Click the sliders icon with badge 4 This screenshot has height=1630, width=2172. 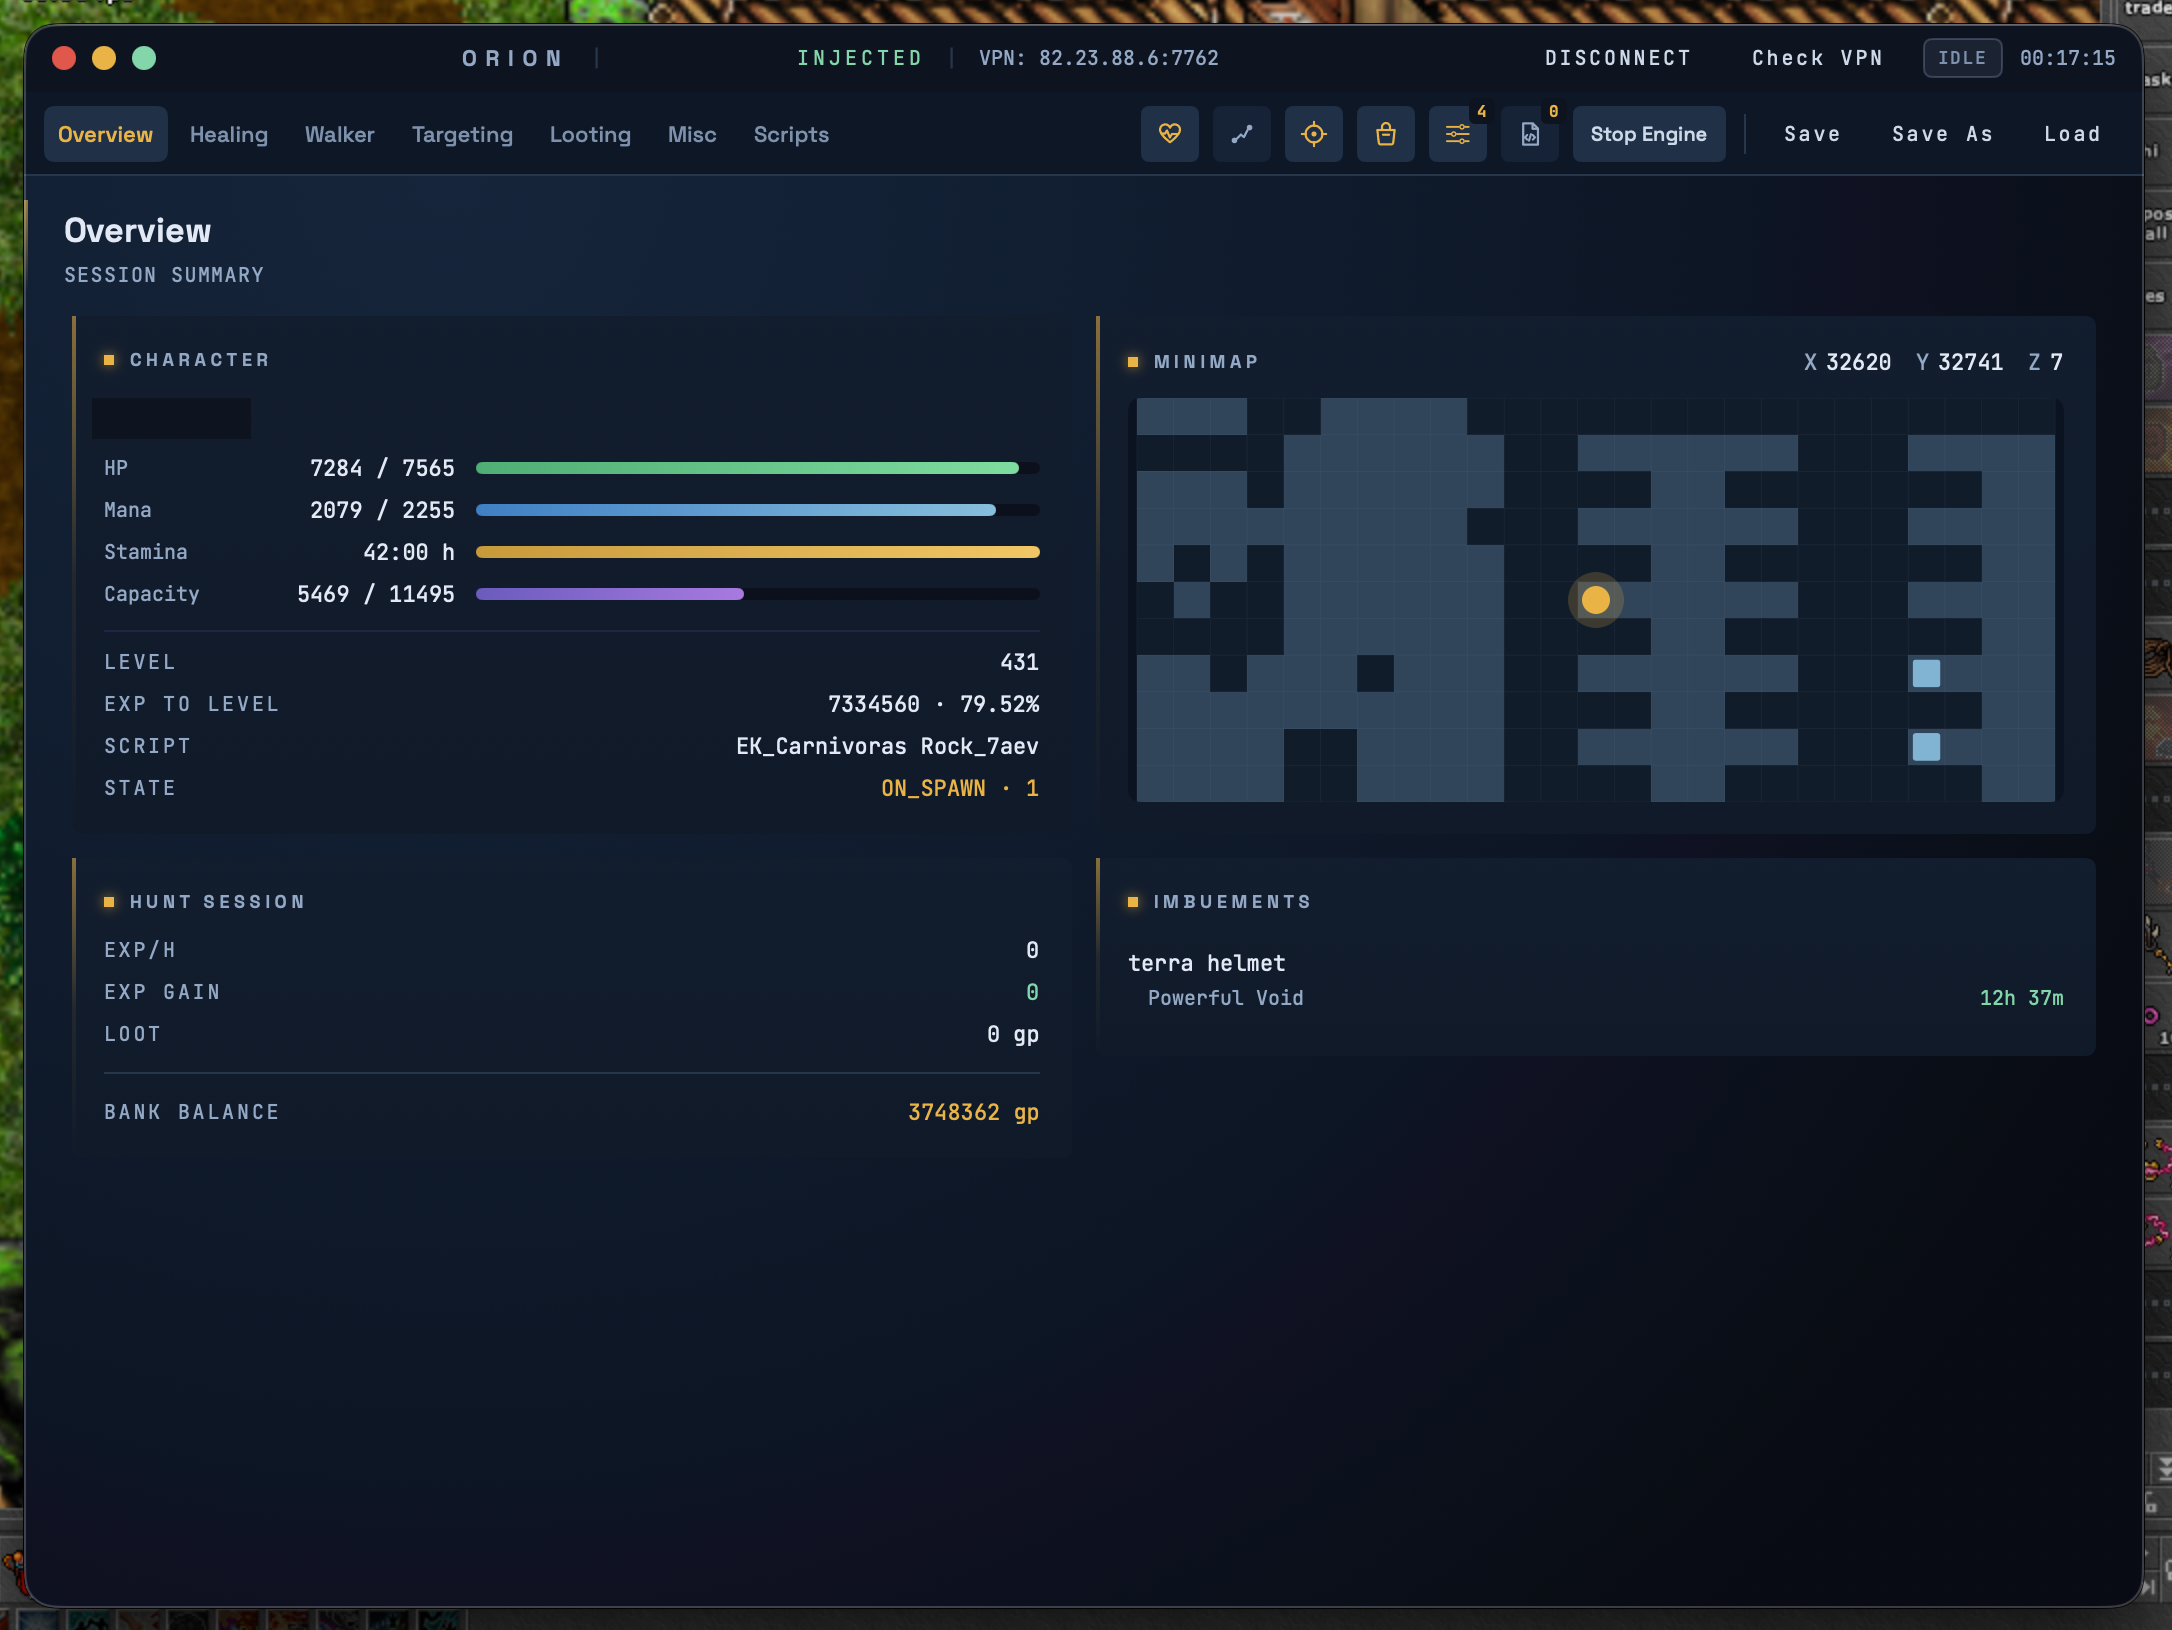click(x=1457, y=134)
